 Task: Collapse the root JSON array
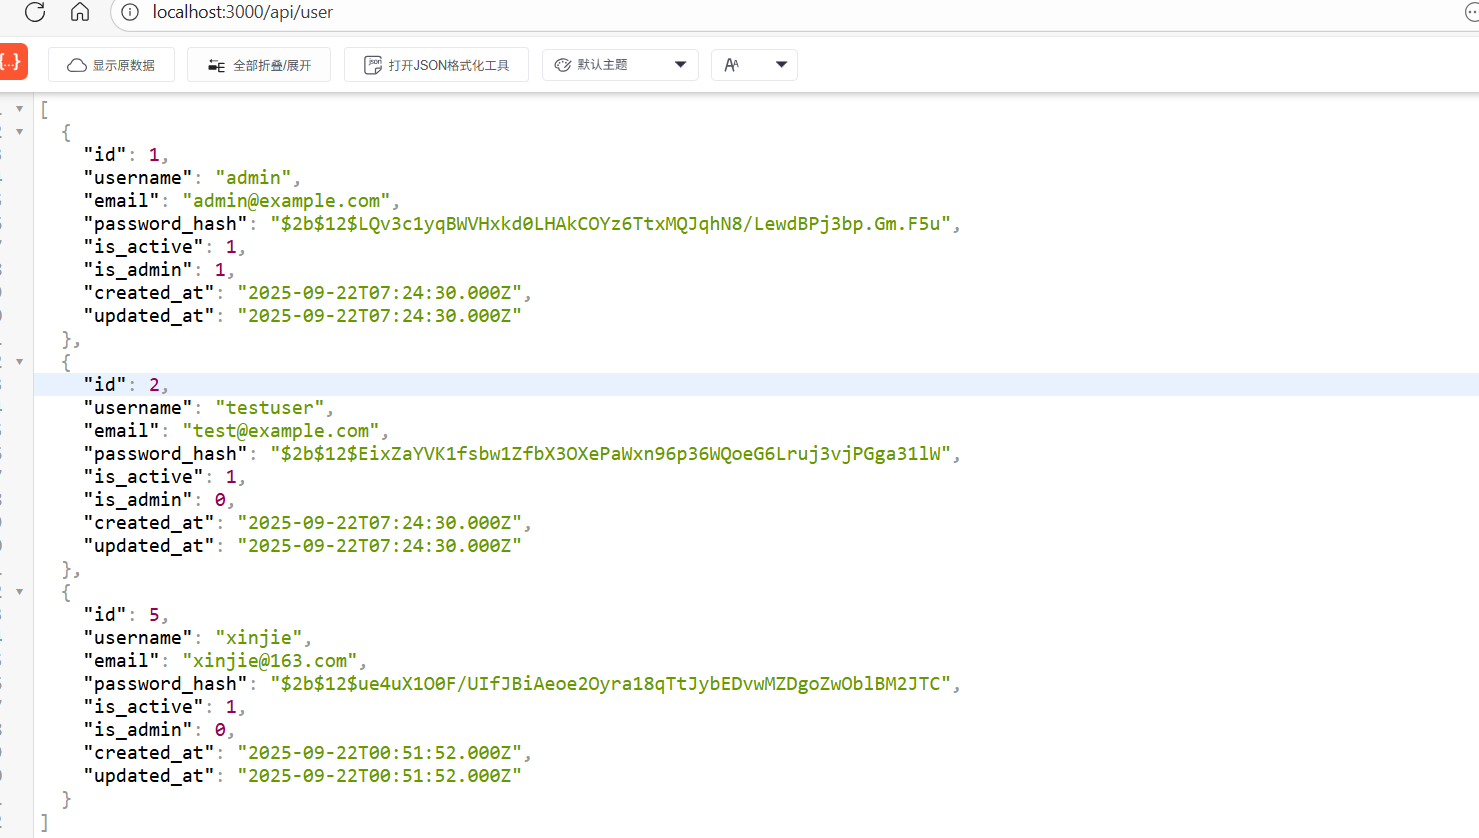click(19, 109)
